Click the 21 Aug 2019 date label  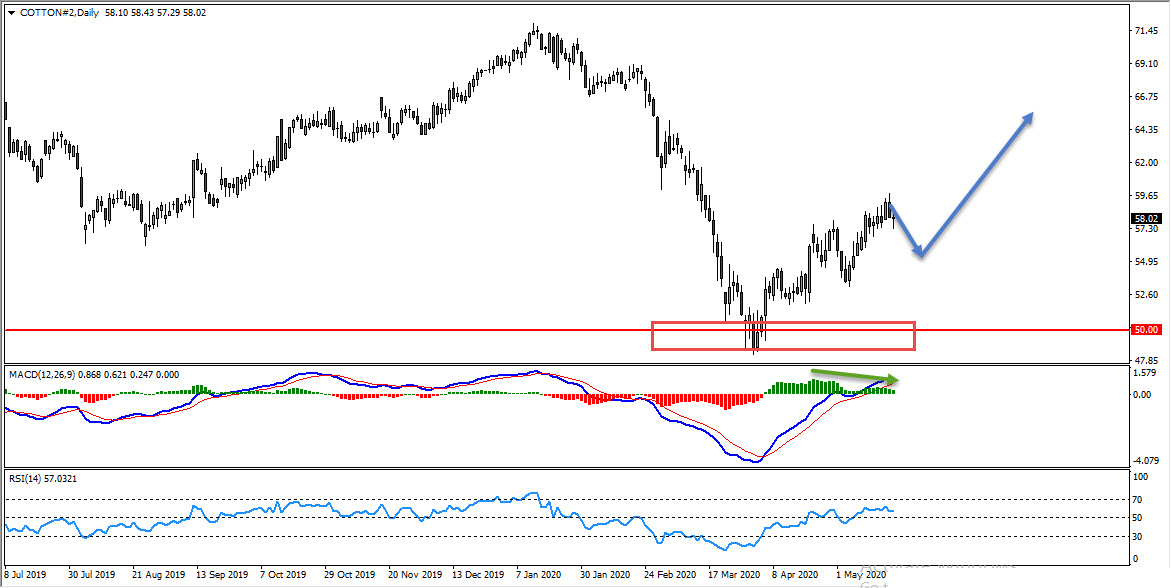156,576
